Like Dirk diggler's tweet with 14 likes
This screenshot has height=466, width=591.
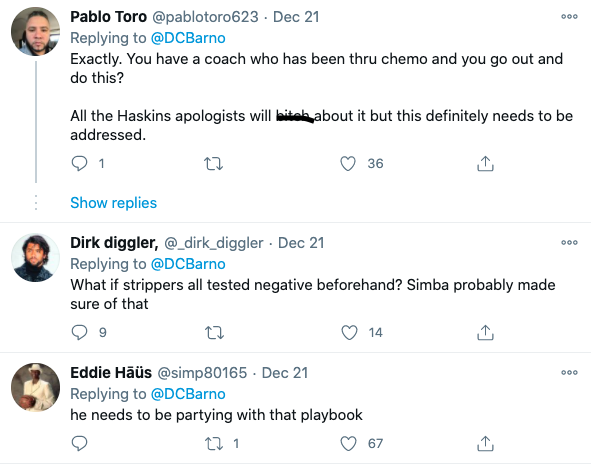pos(349,333)
